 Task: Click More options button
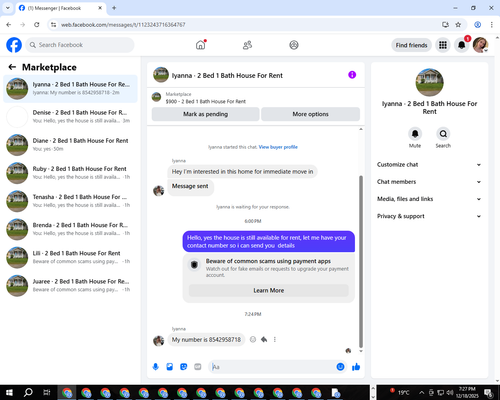coord(310,114)
